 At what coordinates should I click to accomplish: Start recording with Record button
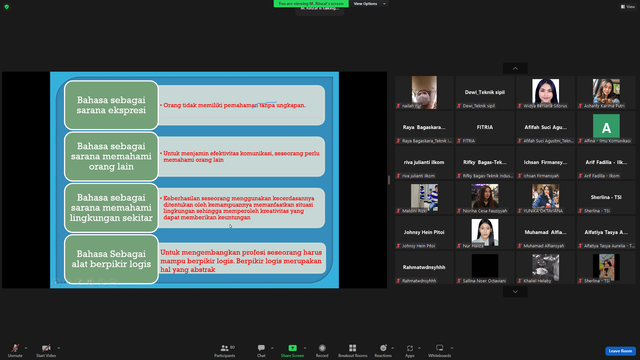tap(322, 350)
